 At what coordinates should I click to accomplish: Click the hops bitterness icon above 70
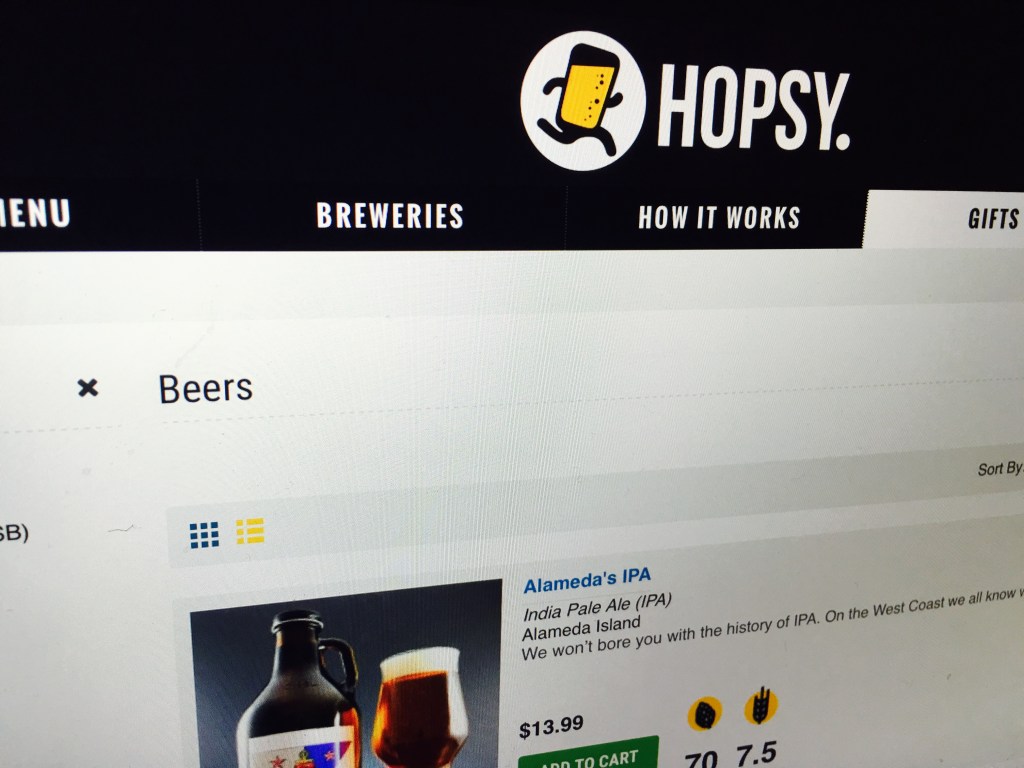coord(704,714)
